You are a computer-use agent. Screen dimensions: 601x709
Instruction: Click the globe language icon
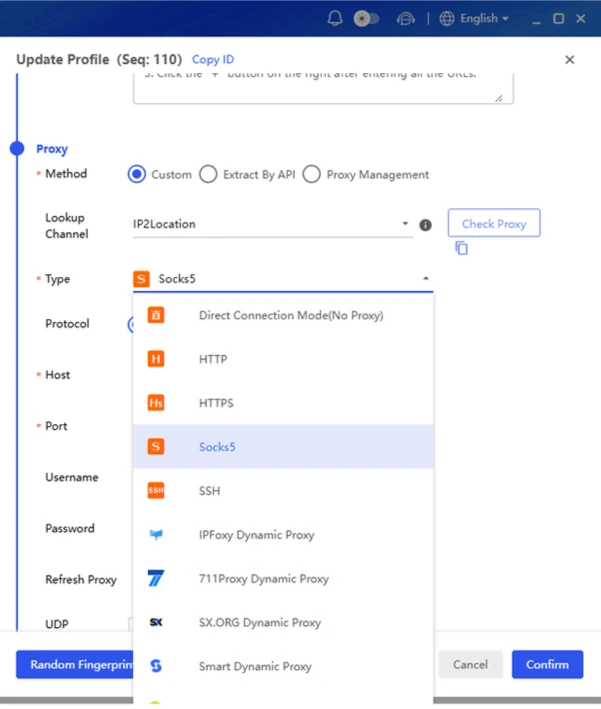click(447, 19)
